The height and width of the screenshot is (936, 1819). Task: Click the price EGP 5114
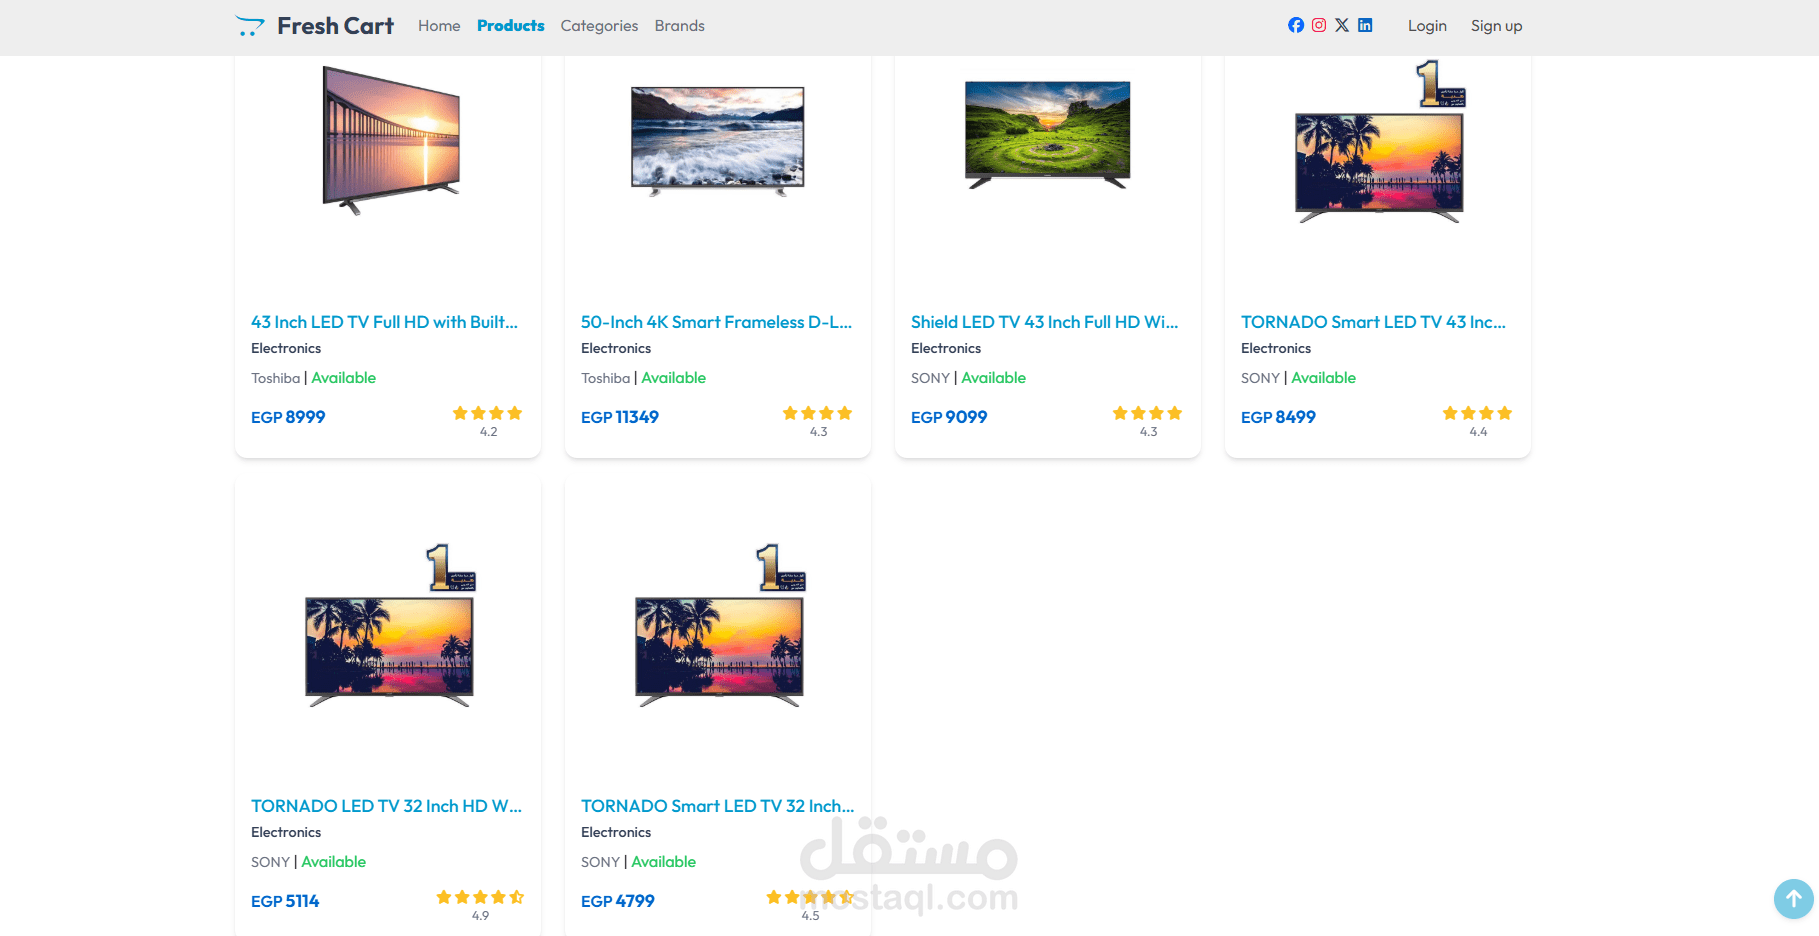pos(285,901)
